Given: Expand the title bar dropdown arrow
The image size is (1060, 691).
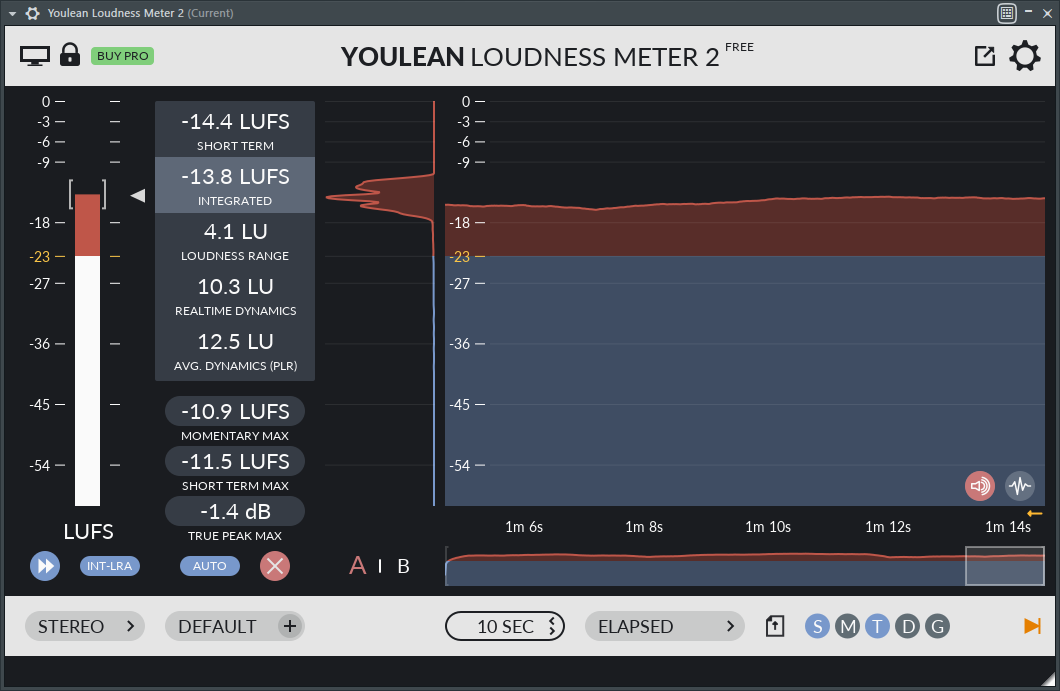Looking at the screenshot, I should point(12,14).
